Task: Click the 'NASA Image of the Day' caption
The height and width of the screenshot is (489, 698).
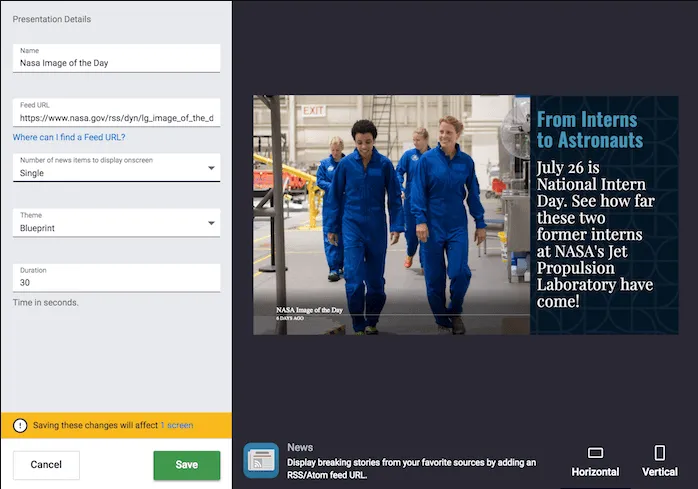Action: 309,310
